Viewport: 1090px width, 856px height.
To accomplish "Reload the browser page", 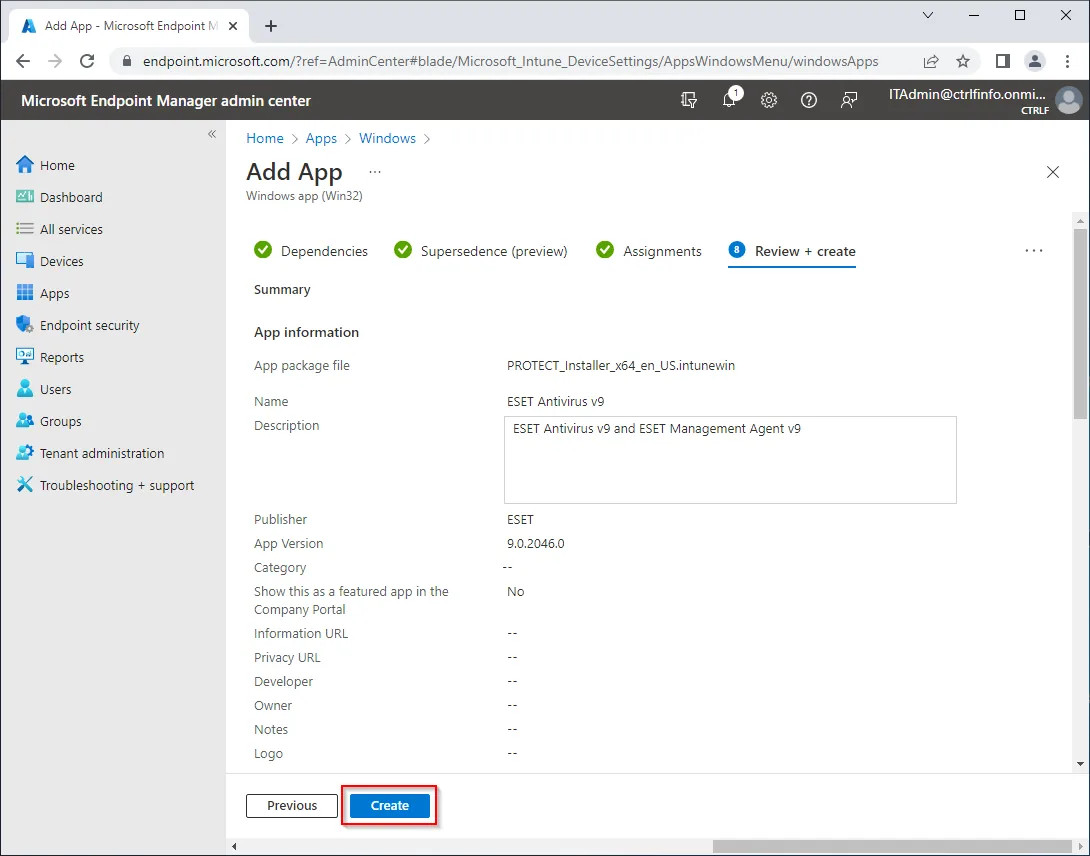I will point(87,61).
